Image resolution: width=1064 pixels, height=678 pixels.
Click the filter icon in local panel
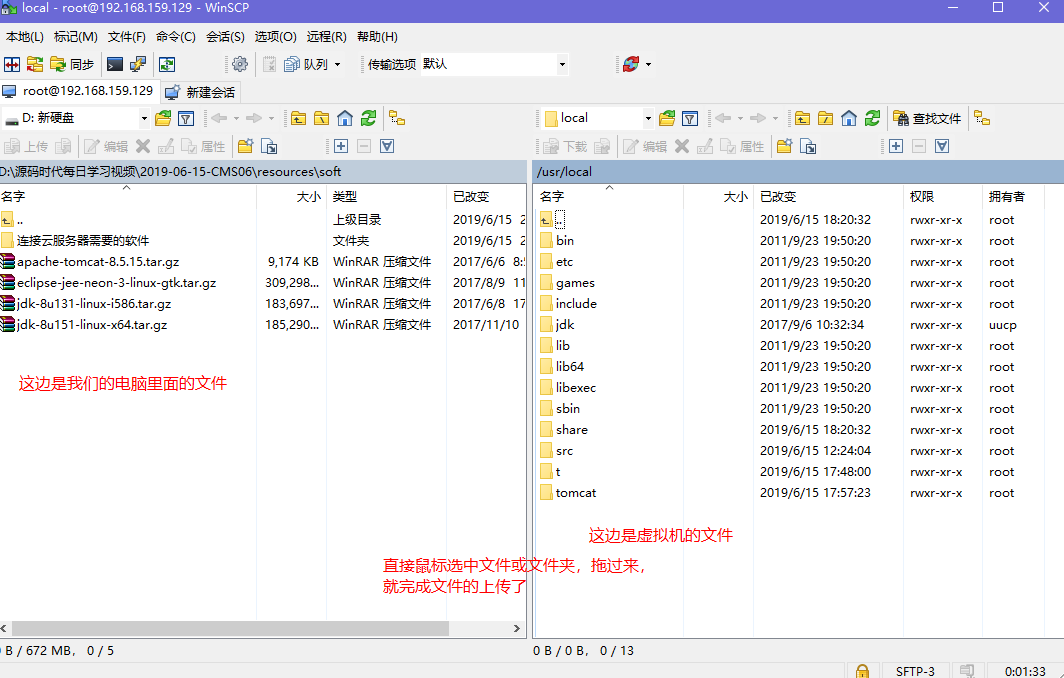(x=186, y=119)
